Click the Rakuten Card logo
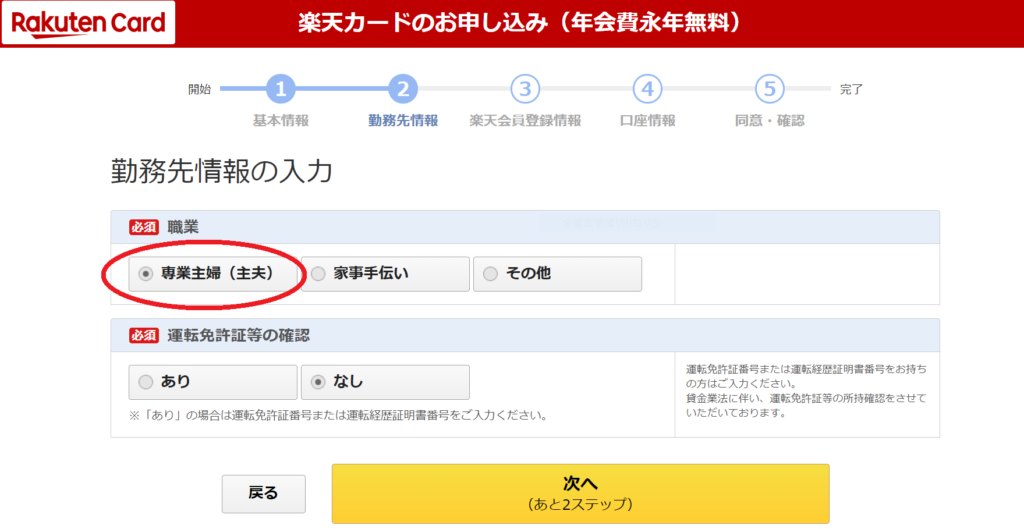The image size is (1024, 529). (x=88, y=23)
